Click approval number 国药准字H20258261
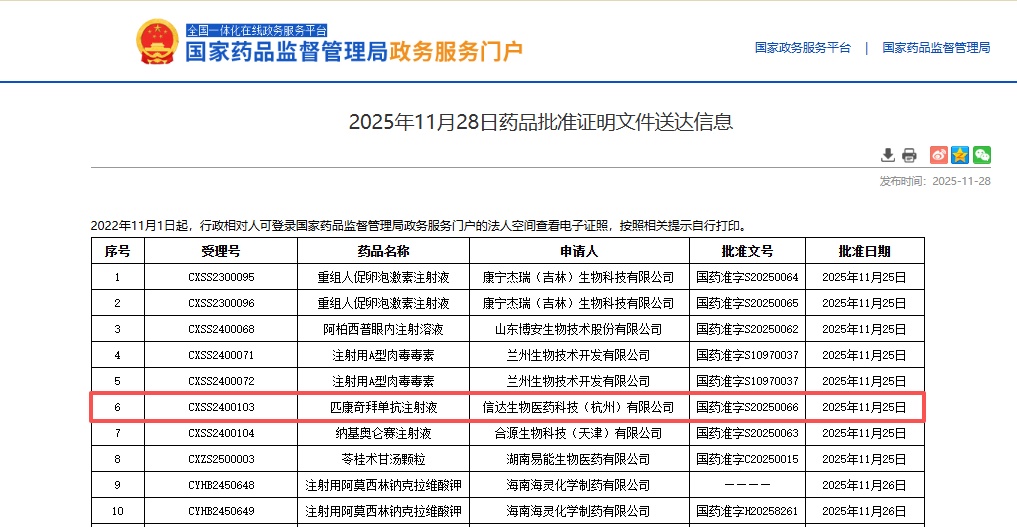This screenshot has width=1017, height=527. coord(747,511)
